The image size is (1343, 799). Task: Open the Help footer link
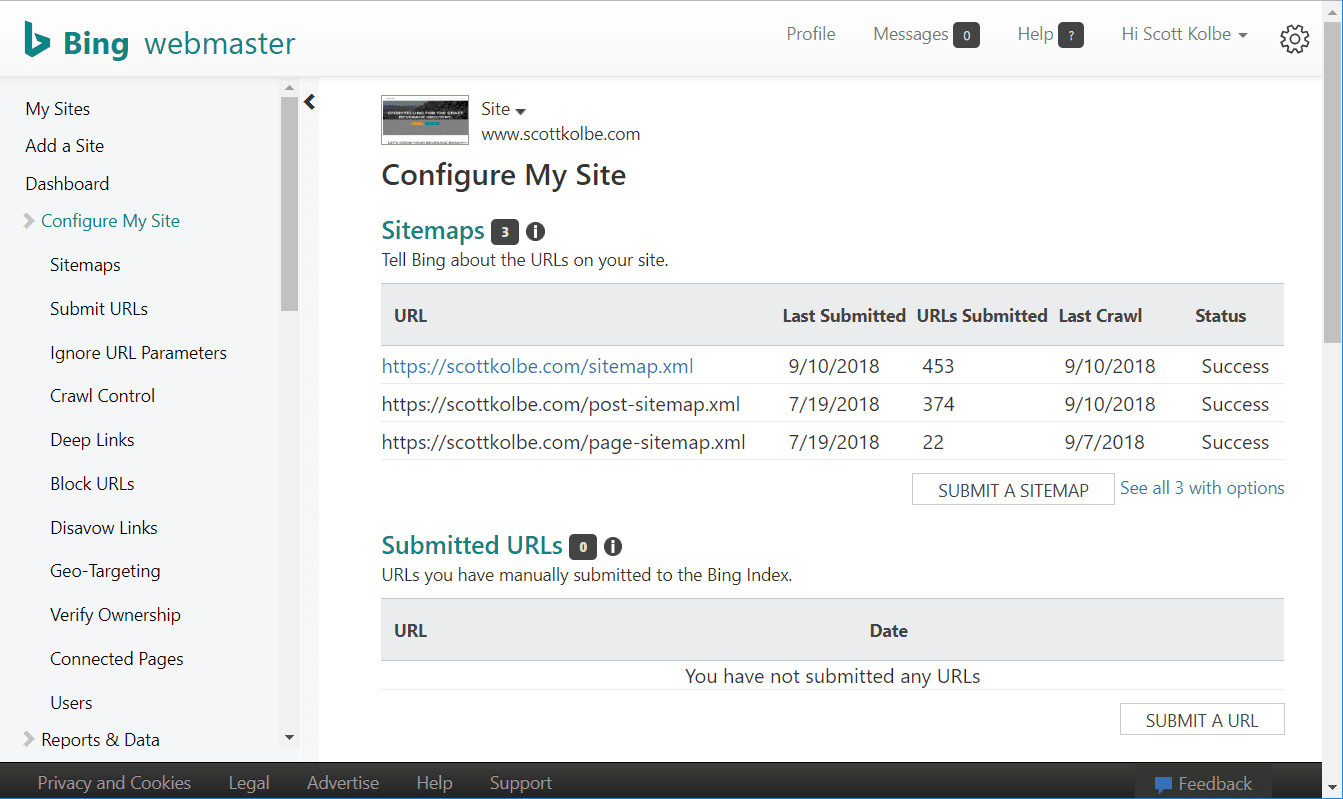click(x=434, y=783)
